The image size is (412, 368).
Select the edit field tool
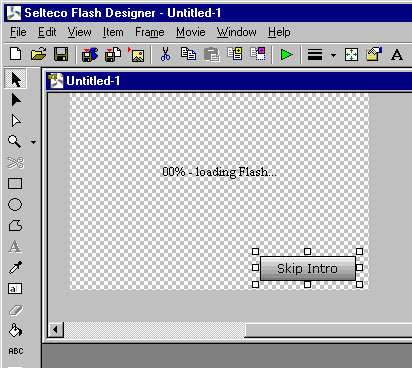coord(15,289)
